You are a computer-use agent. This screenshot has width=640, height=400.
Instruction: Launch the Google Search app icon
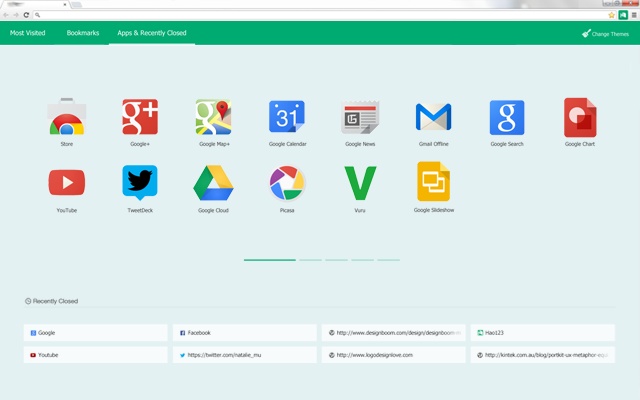(x=507, y=117)
